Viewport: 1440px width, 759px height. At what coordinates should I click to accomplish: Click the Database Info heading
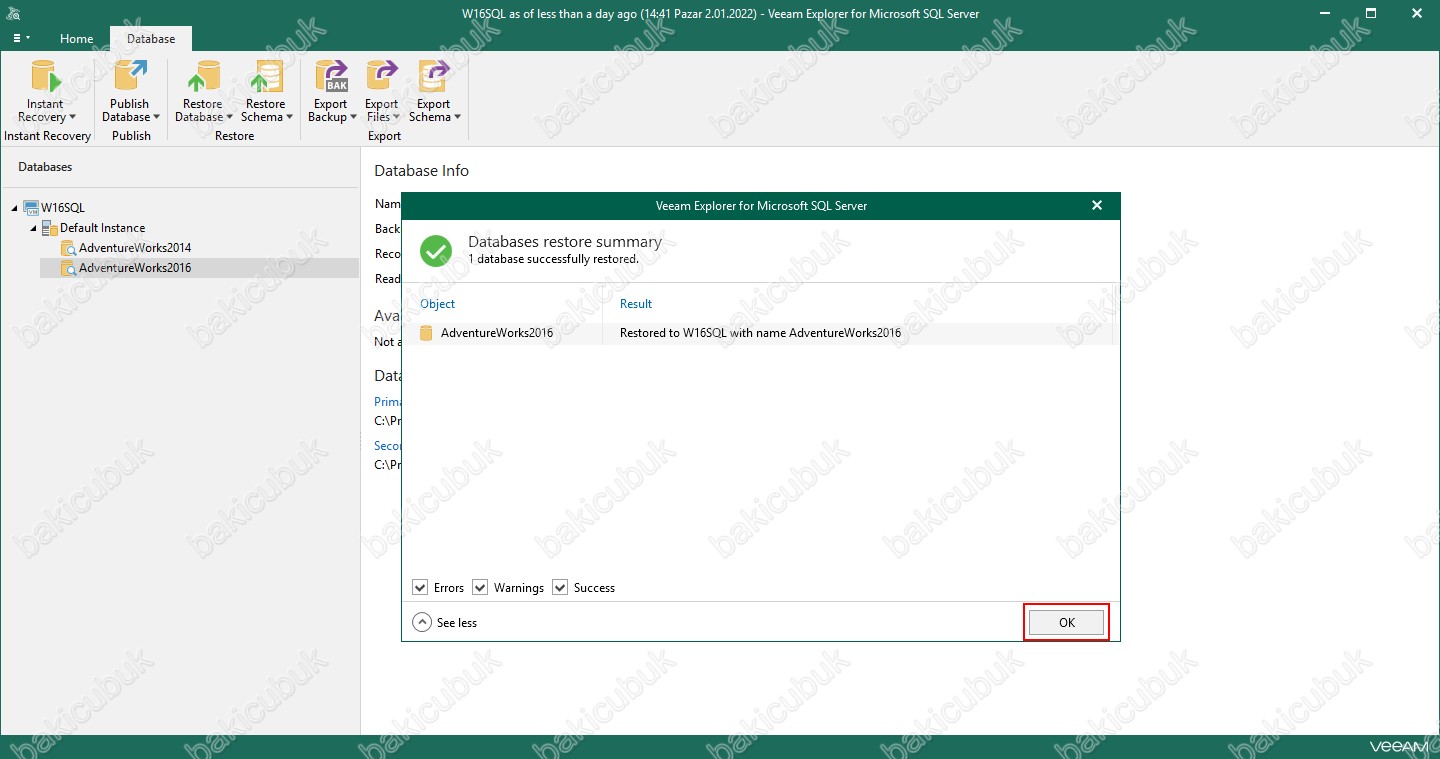tap(421, 171)
